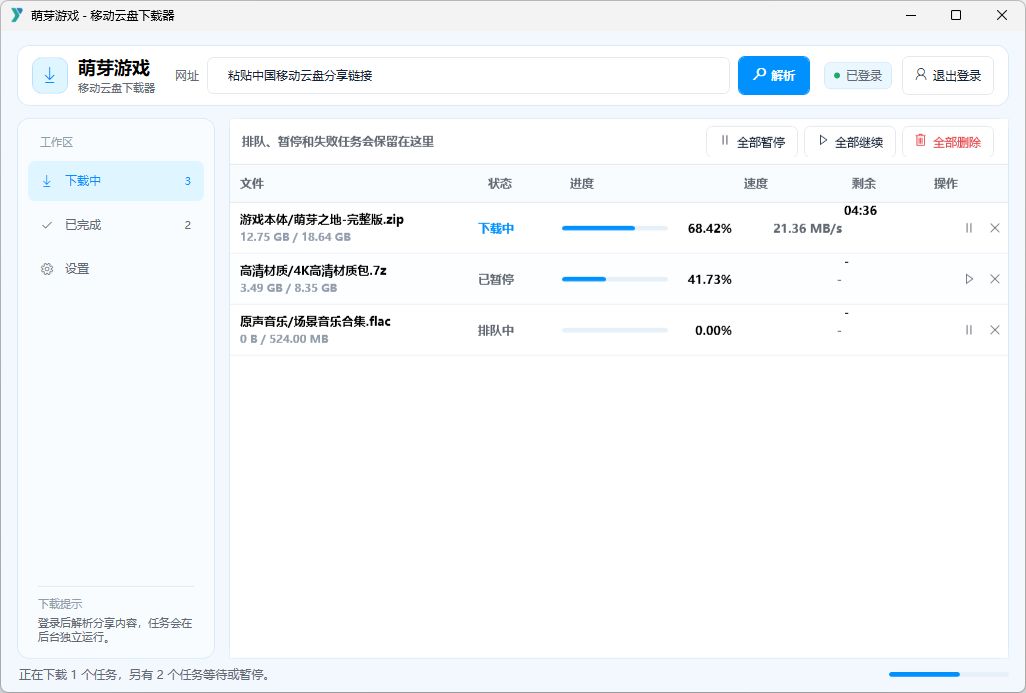This screenshot has width=1026, height=693.
Task: Click the 3.49 GB / 8.35 GB size text
Action: click(289, 288)
